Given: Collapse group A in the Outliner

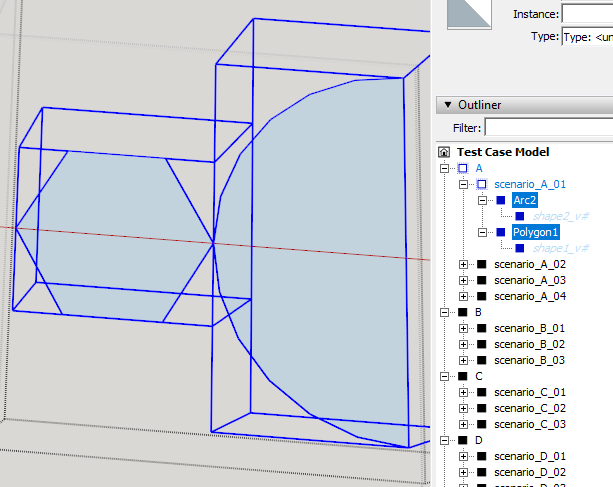Looking at the screenshot, I should coord(445,168).
